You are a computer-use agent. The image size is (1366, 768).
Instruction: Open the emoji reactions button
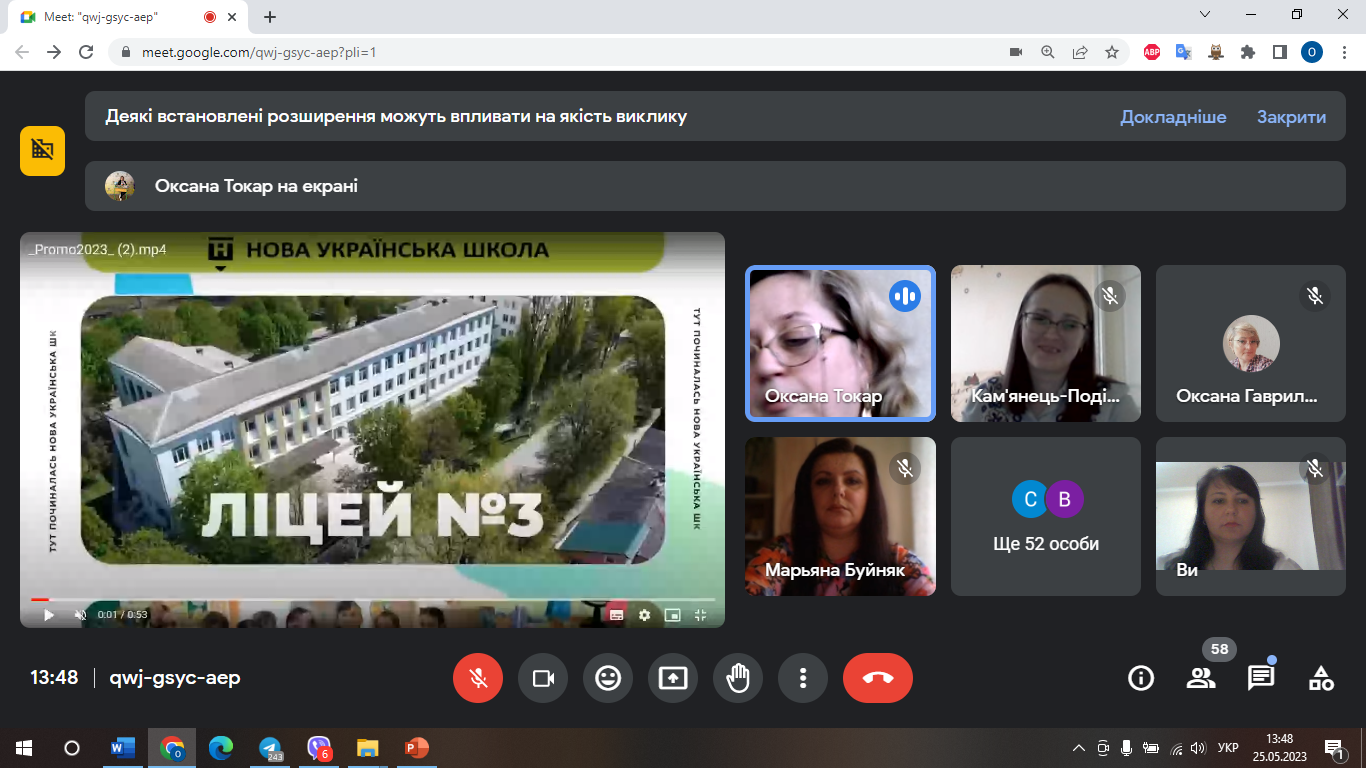(608, 678)
